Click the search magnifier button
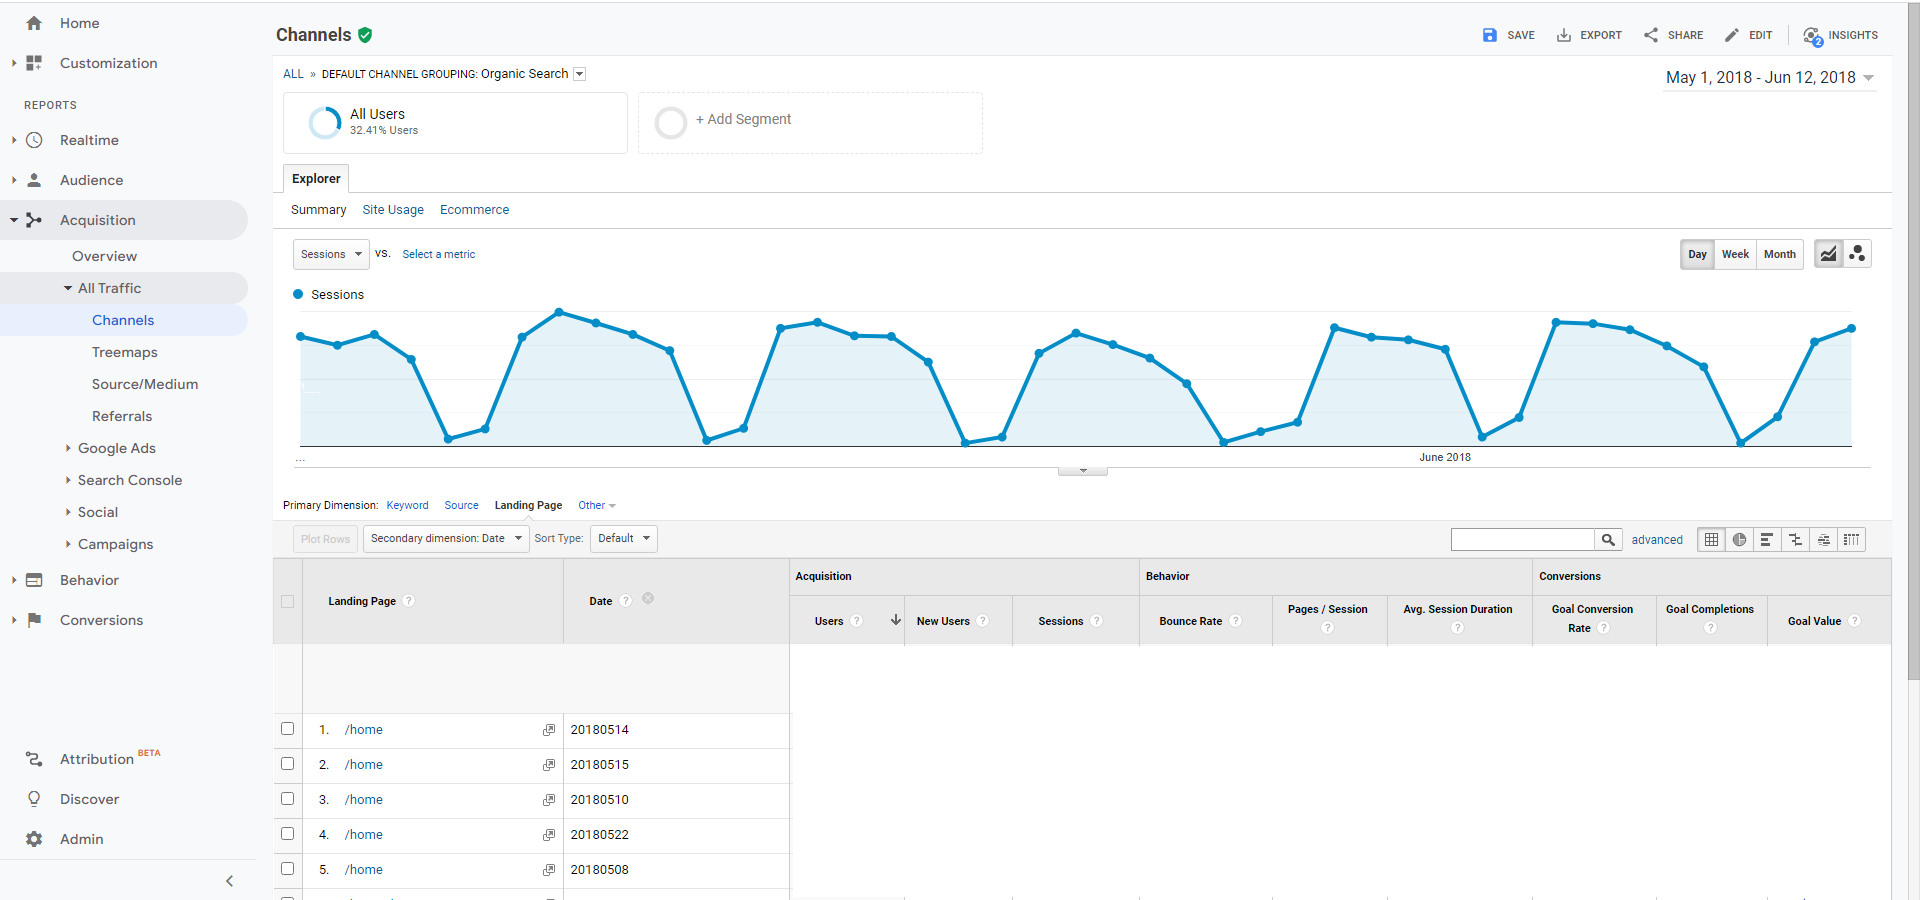Image resolution: width=1920 pixels, height=900 pixels. tap(1608, 540)
